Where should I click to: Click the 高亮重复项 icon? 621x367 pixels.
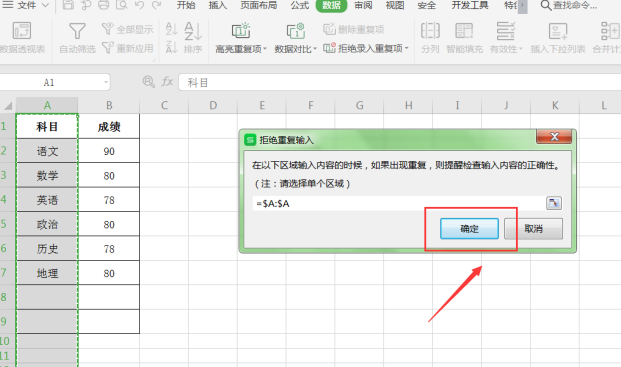pyautogui.click(x=241, y=31)
